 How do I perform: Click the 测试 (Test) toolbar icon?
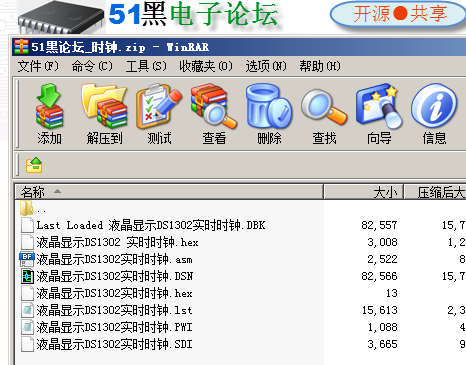pos(159,106)
